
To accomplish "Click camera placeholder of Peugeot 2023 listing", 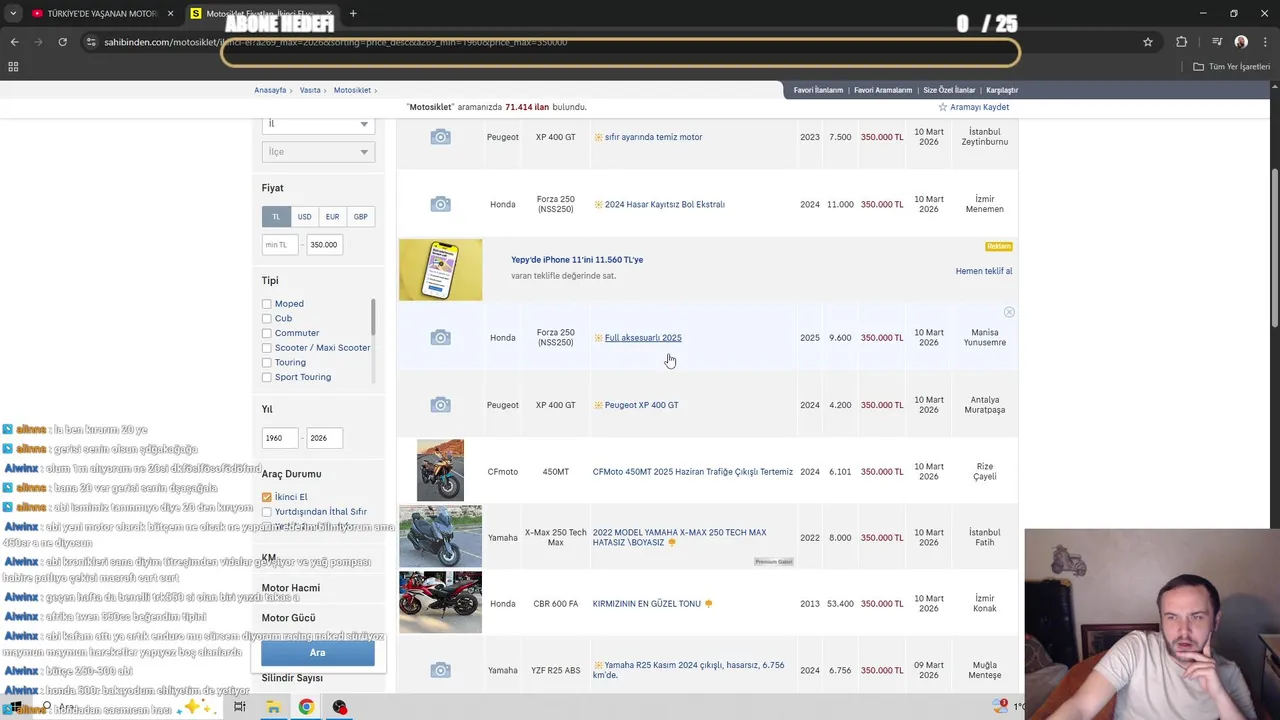I will [x=440, y=137].
